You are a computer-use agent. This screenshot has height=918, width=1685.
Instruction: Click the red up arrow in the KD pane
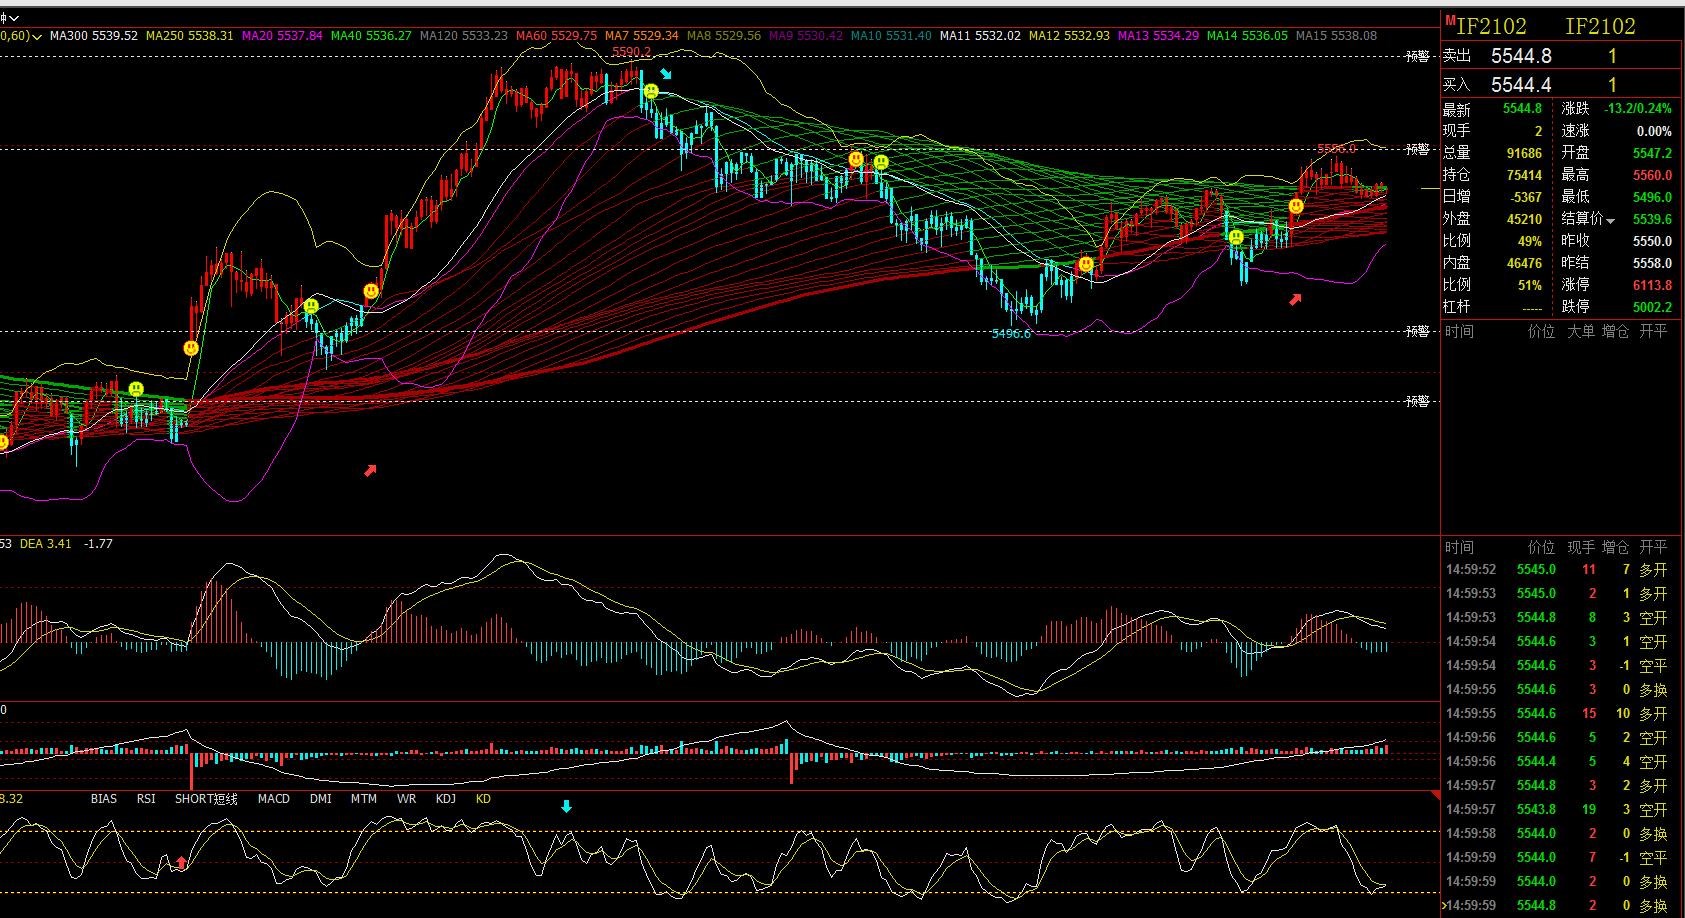(x=181, y=862)
